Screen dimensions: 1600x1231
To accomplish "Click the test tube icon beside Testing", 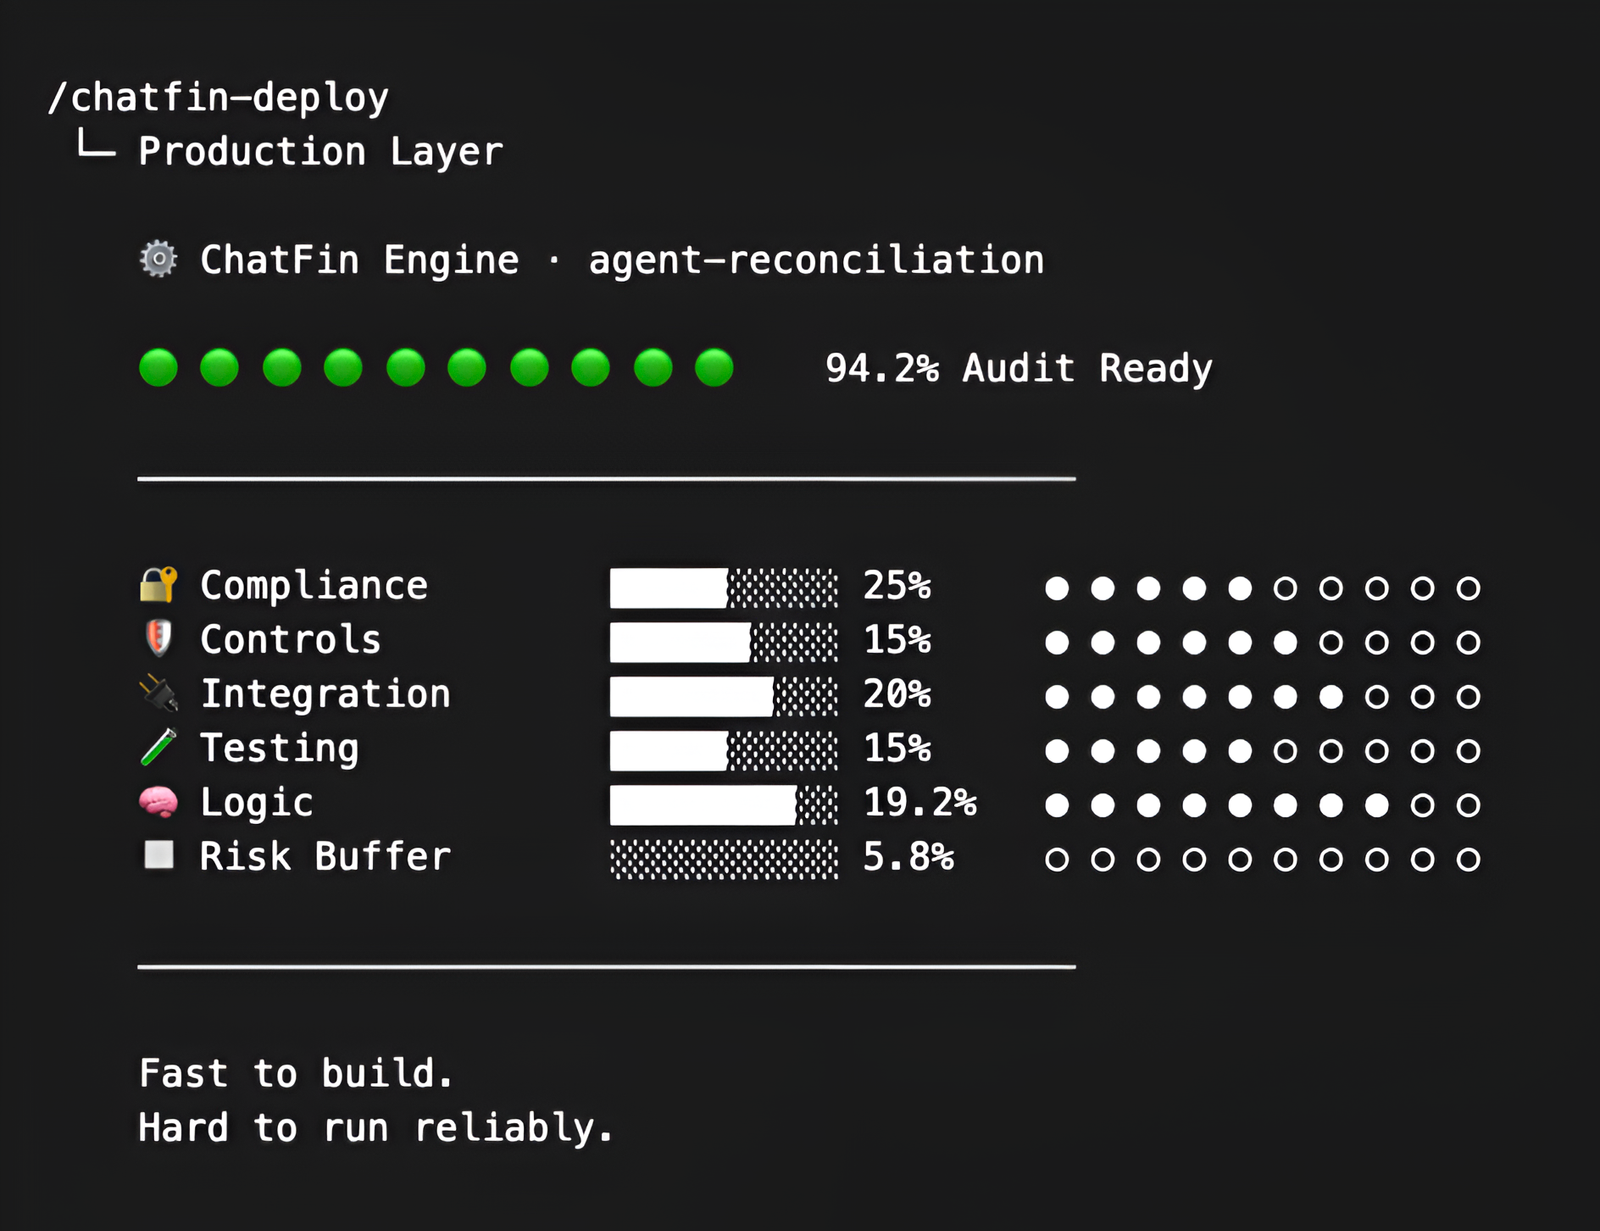I will [158, 747].
